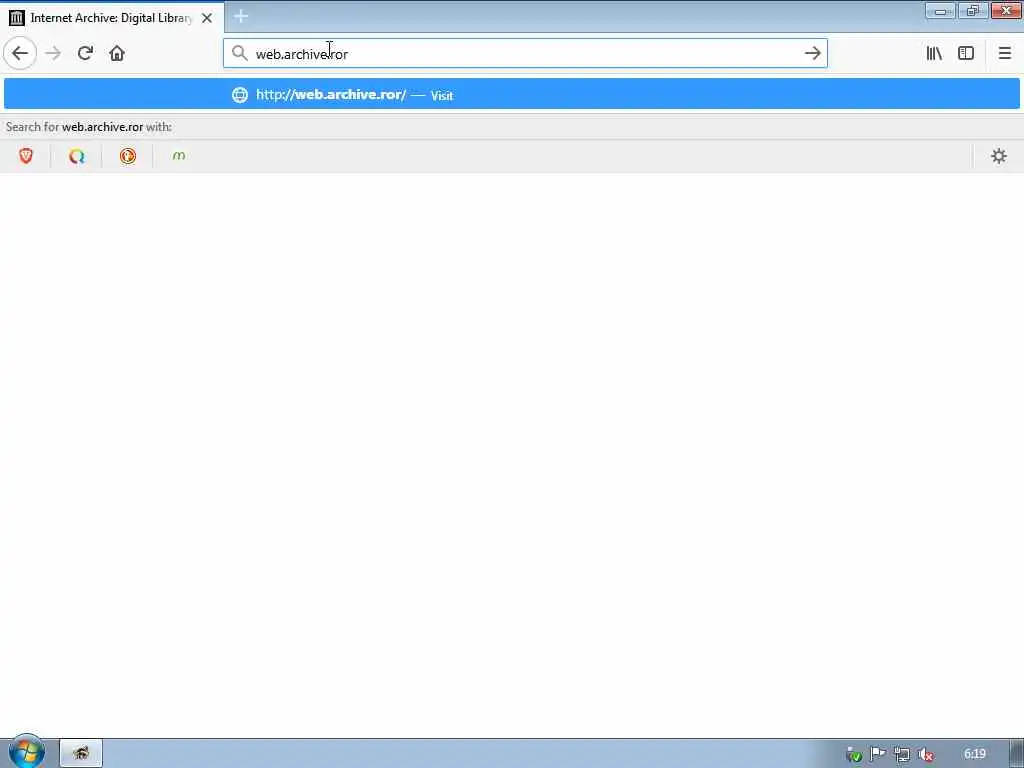Close the Internet Archive tab
The height and width of the screenshot is (768, 1024).
point(207,18)
